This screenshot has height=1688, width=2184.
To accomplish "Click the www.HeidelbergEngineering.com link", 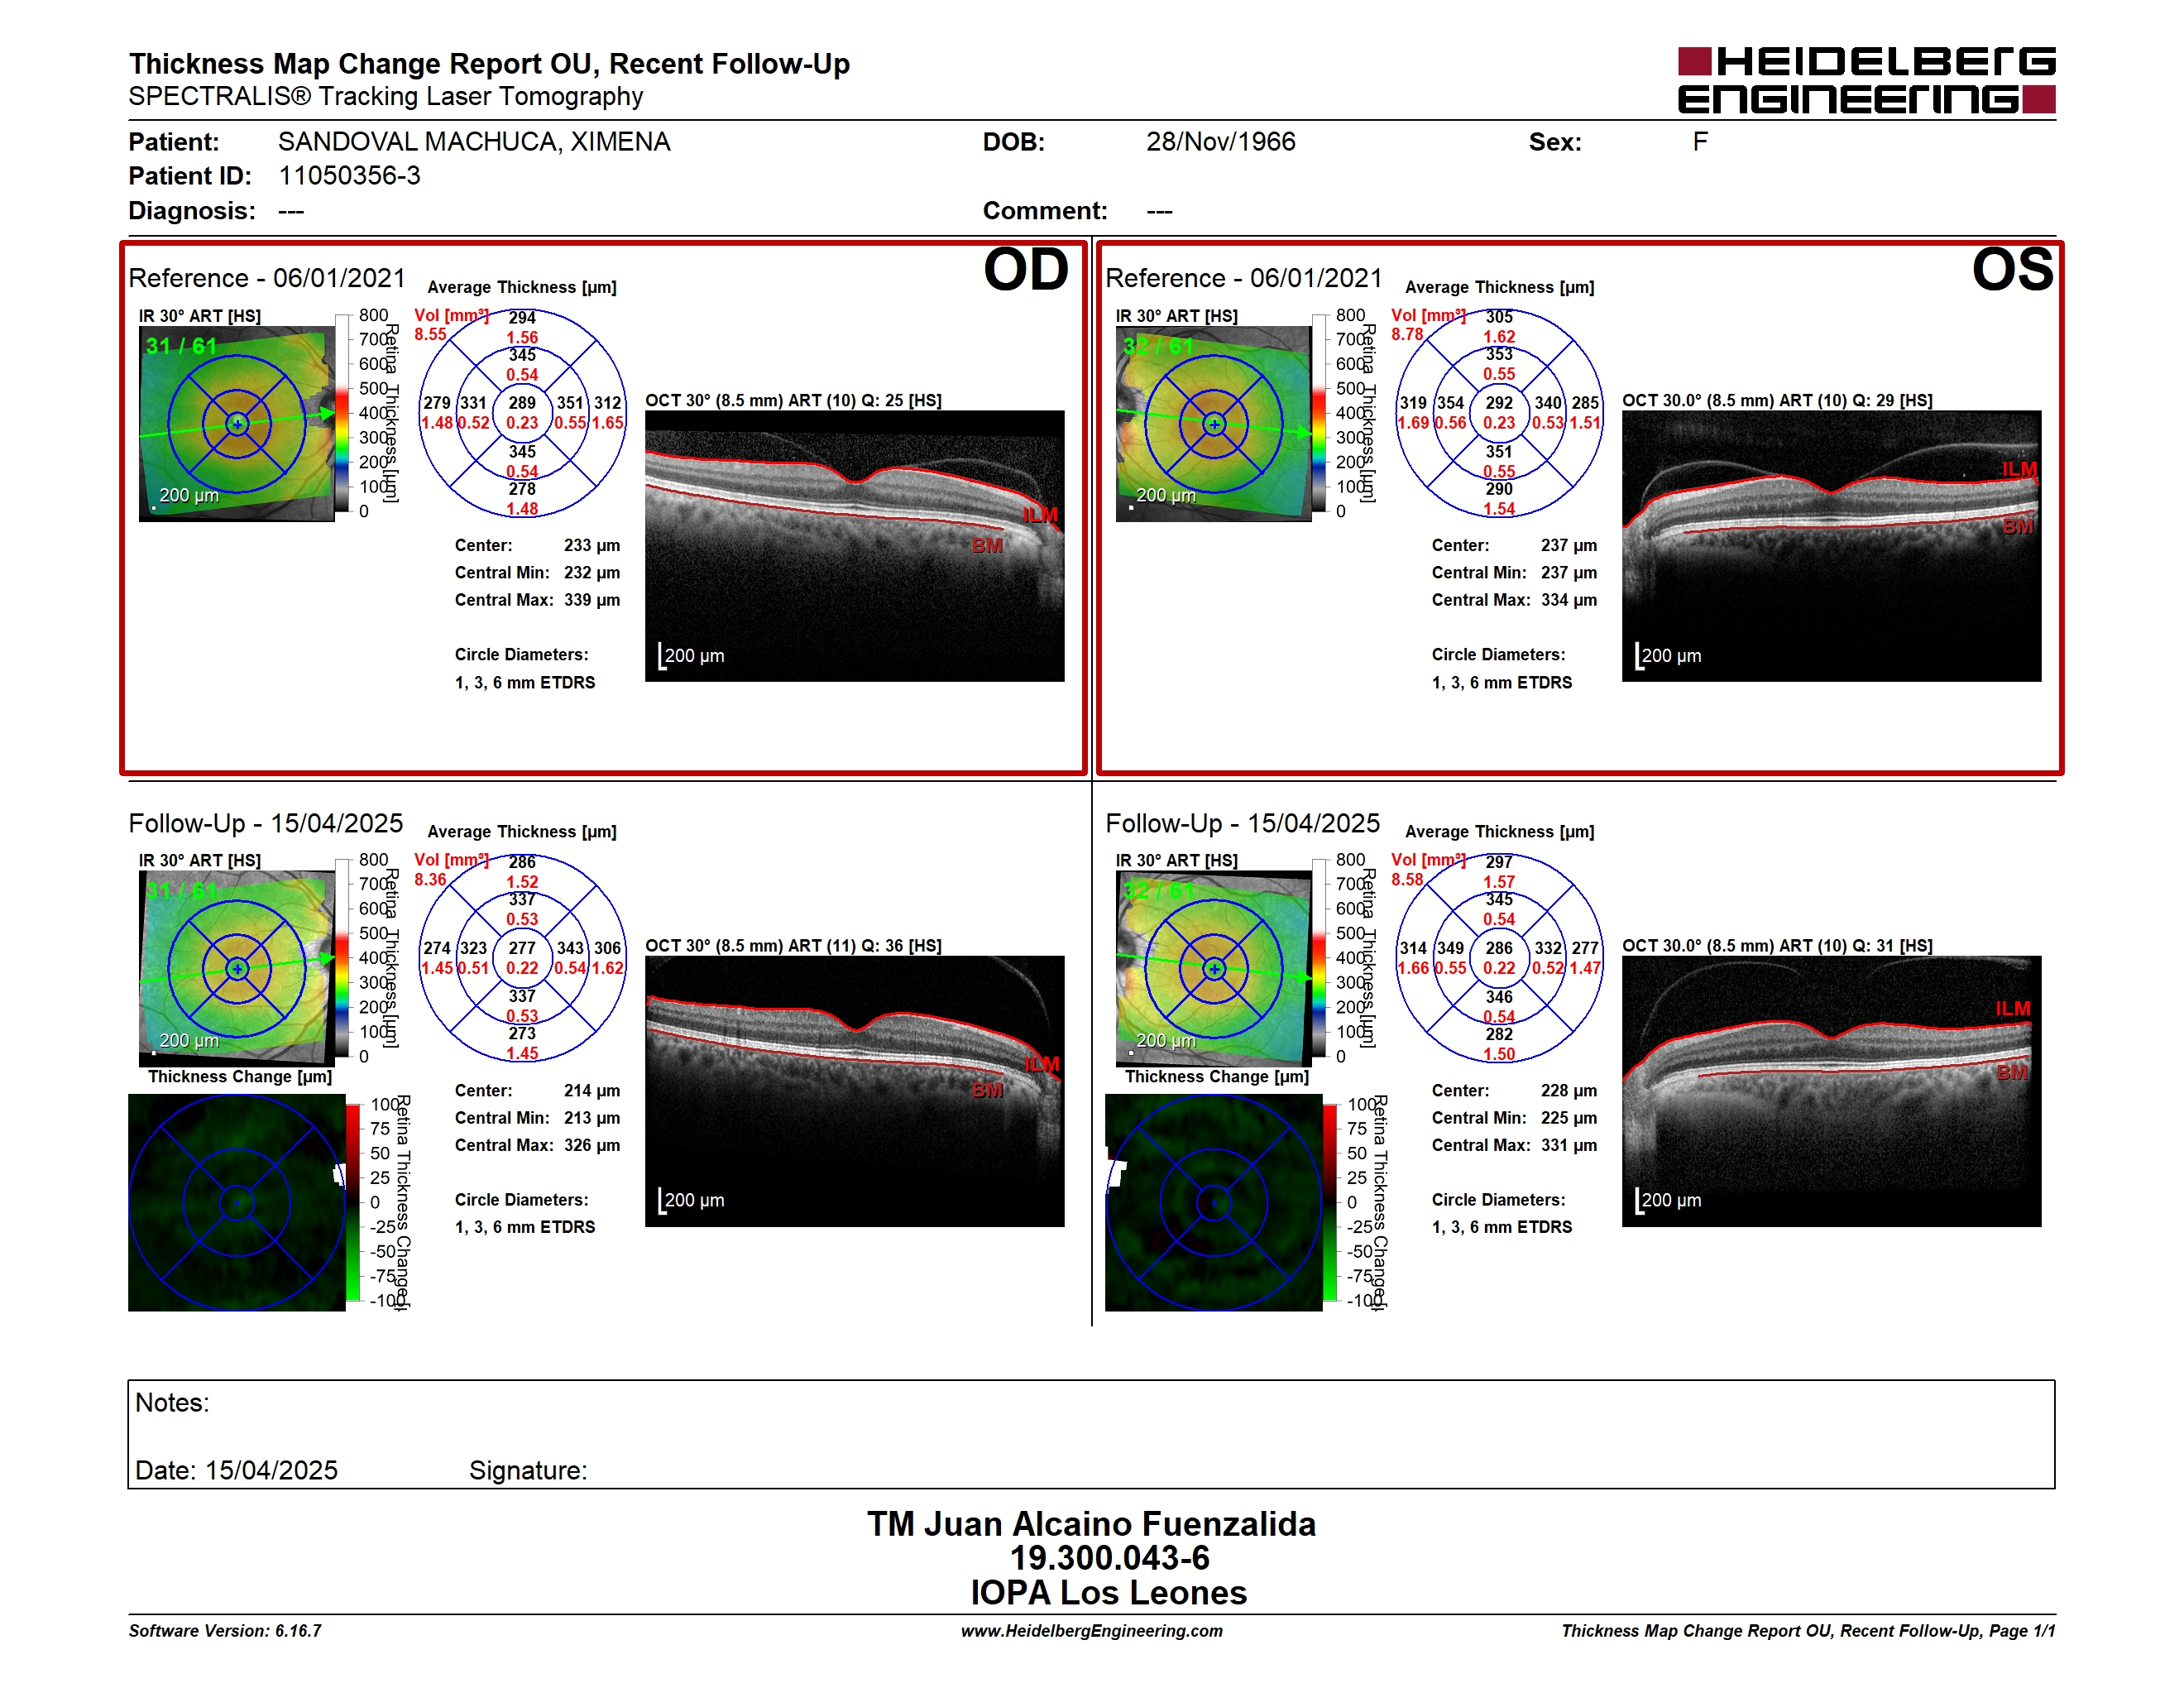I will click(x=1091, y=1631).
